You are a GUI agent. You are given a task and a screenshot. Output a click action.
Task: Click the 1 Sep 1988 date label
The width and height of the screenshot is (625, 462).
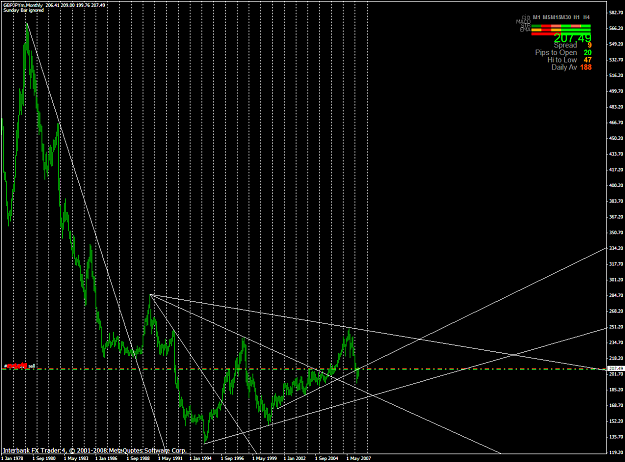pos(138,458)
